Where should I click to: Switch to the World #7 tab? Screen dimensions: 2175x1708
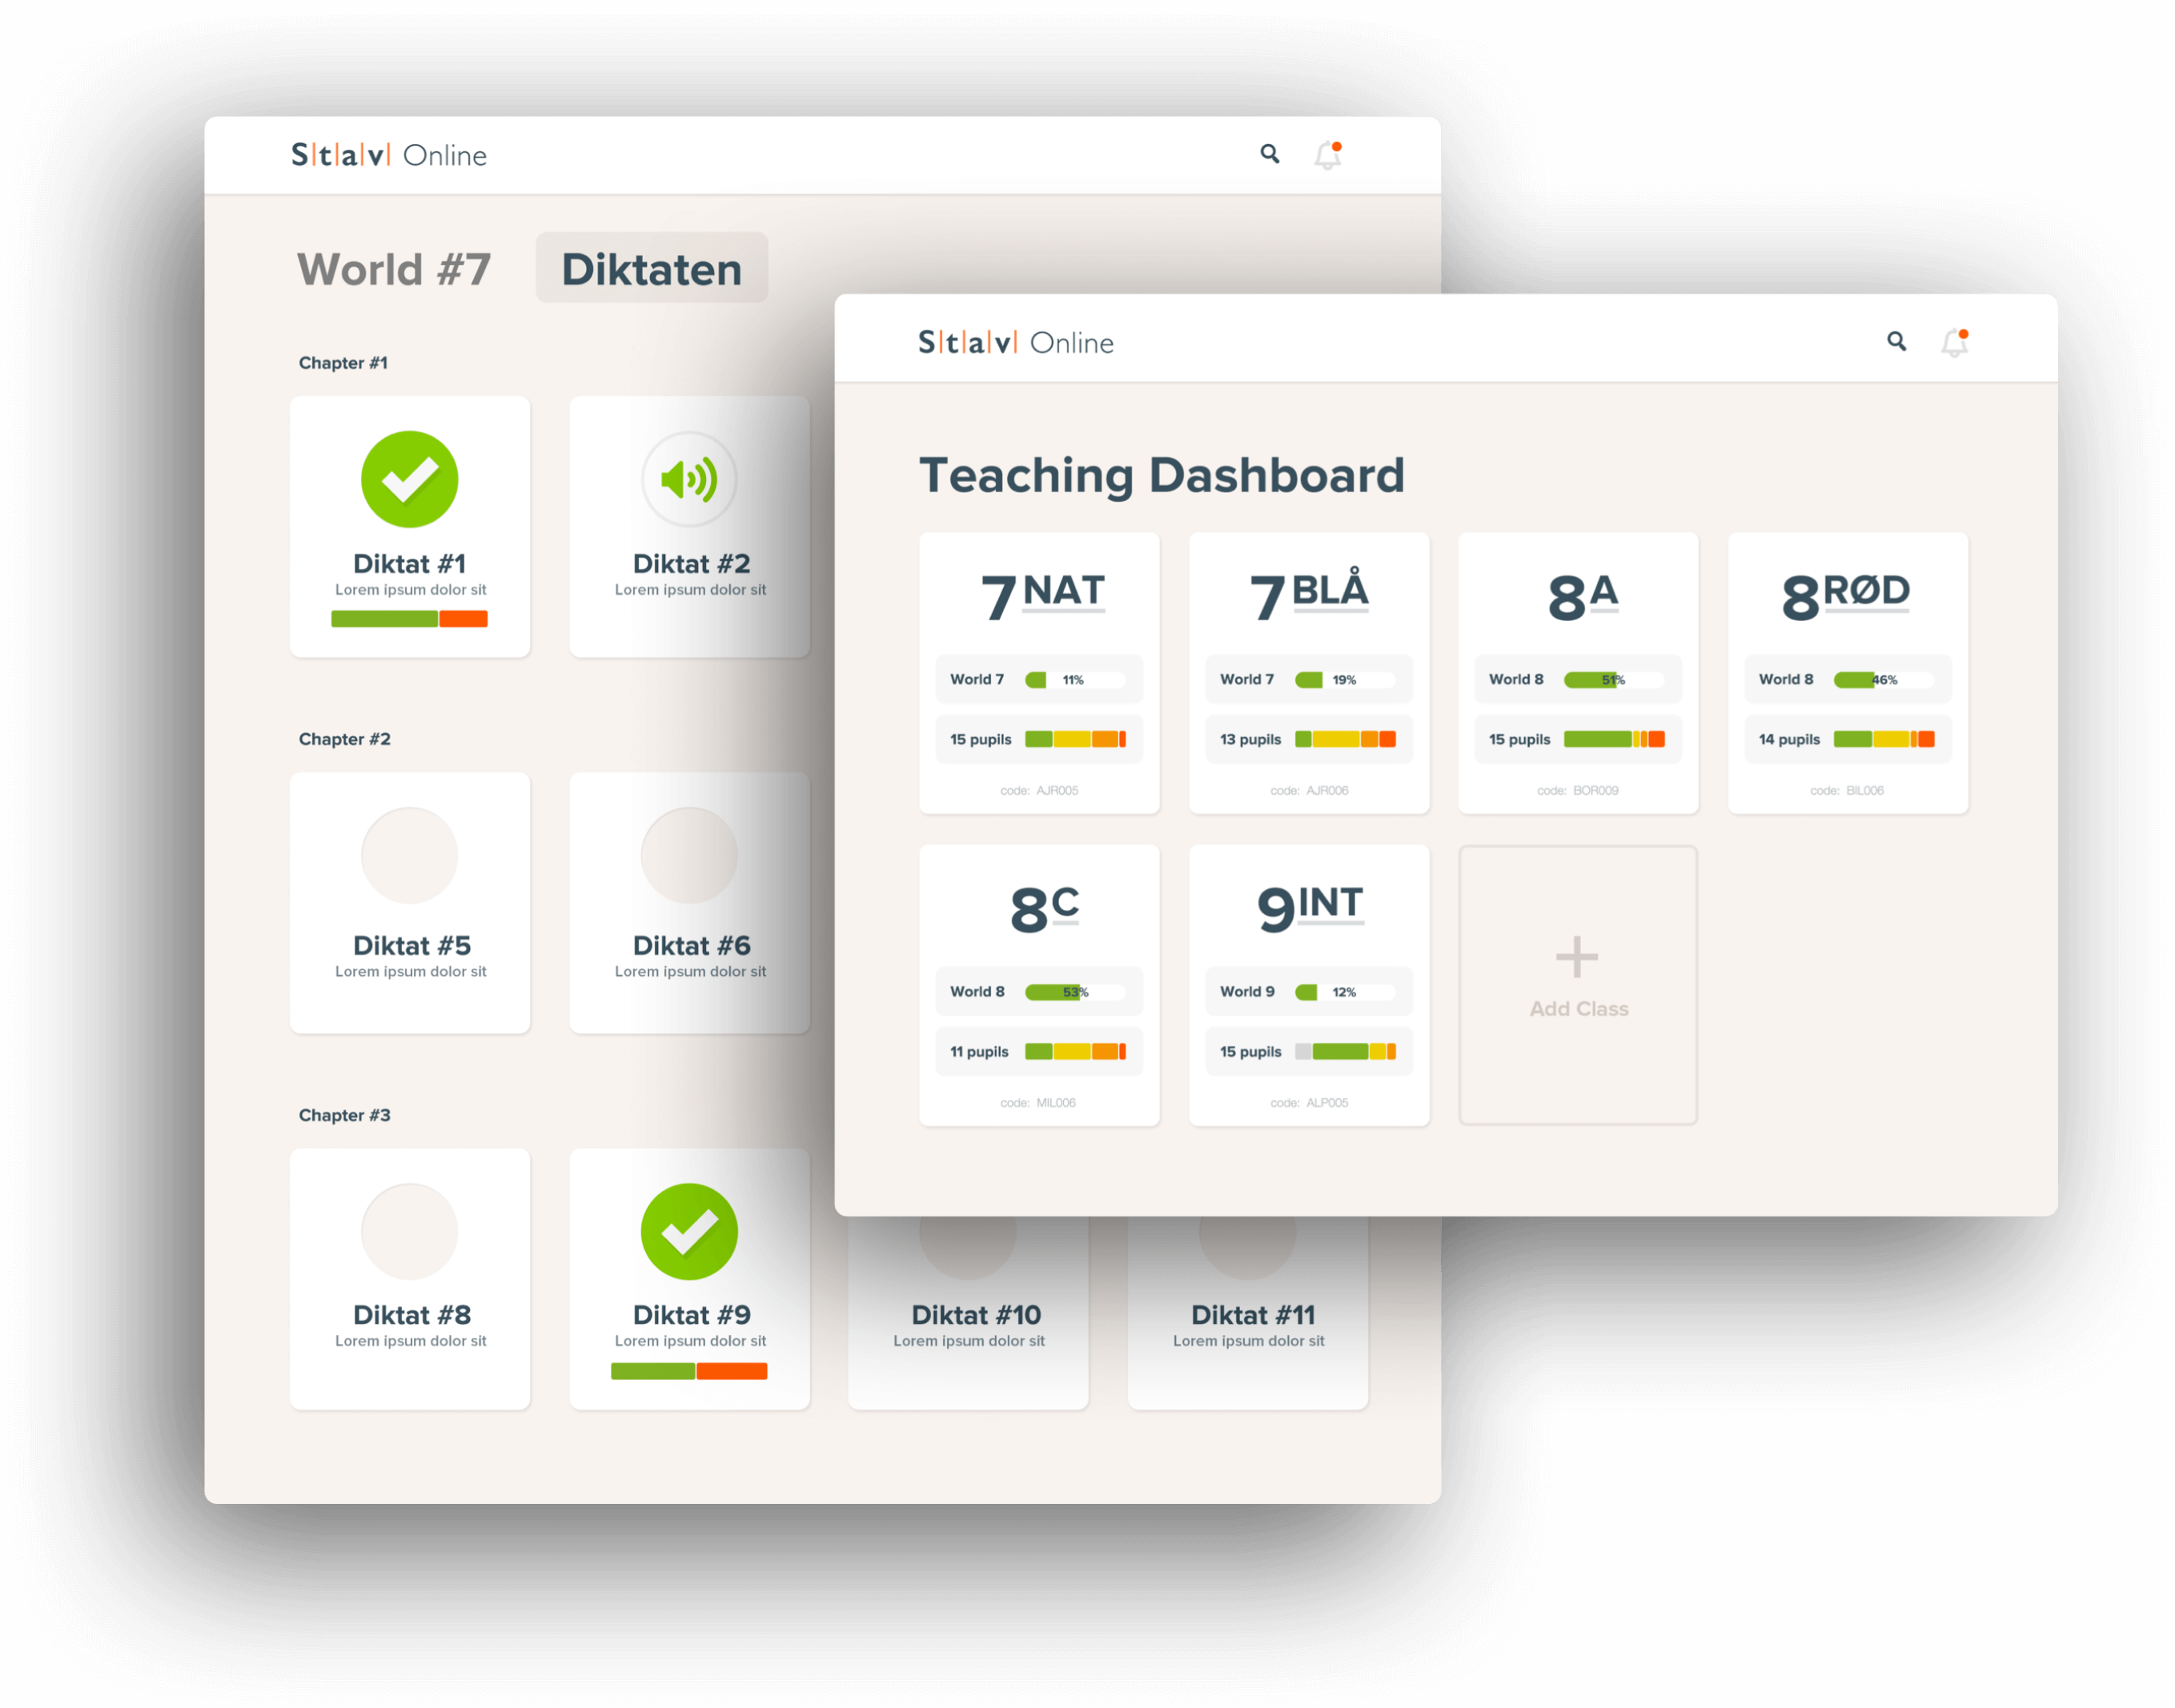point(394,269)
